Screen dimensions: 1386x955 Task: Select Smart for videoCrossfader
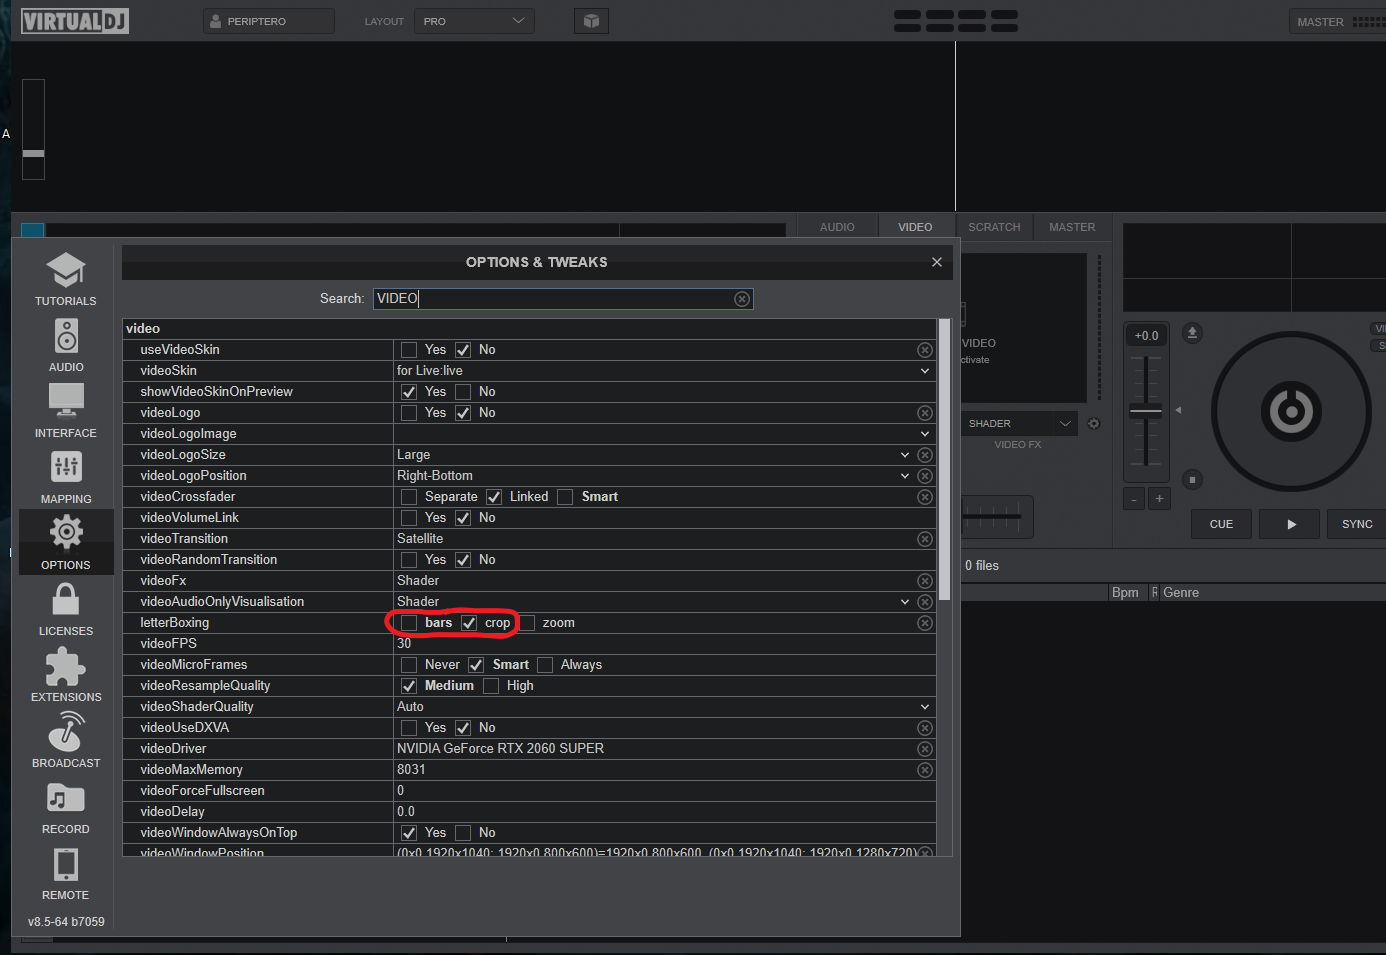pyautogui.click(x=566, y=497)
